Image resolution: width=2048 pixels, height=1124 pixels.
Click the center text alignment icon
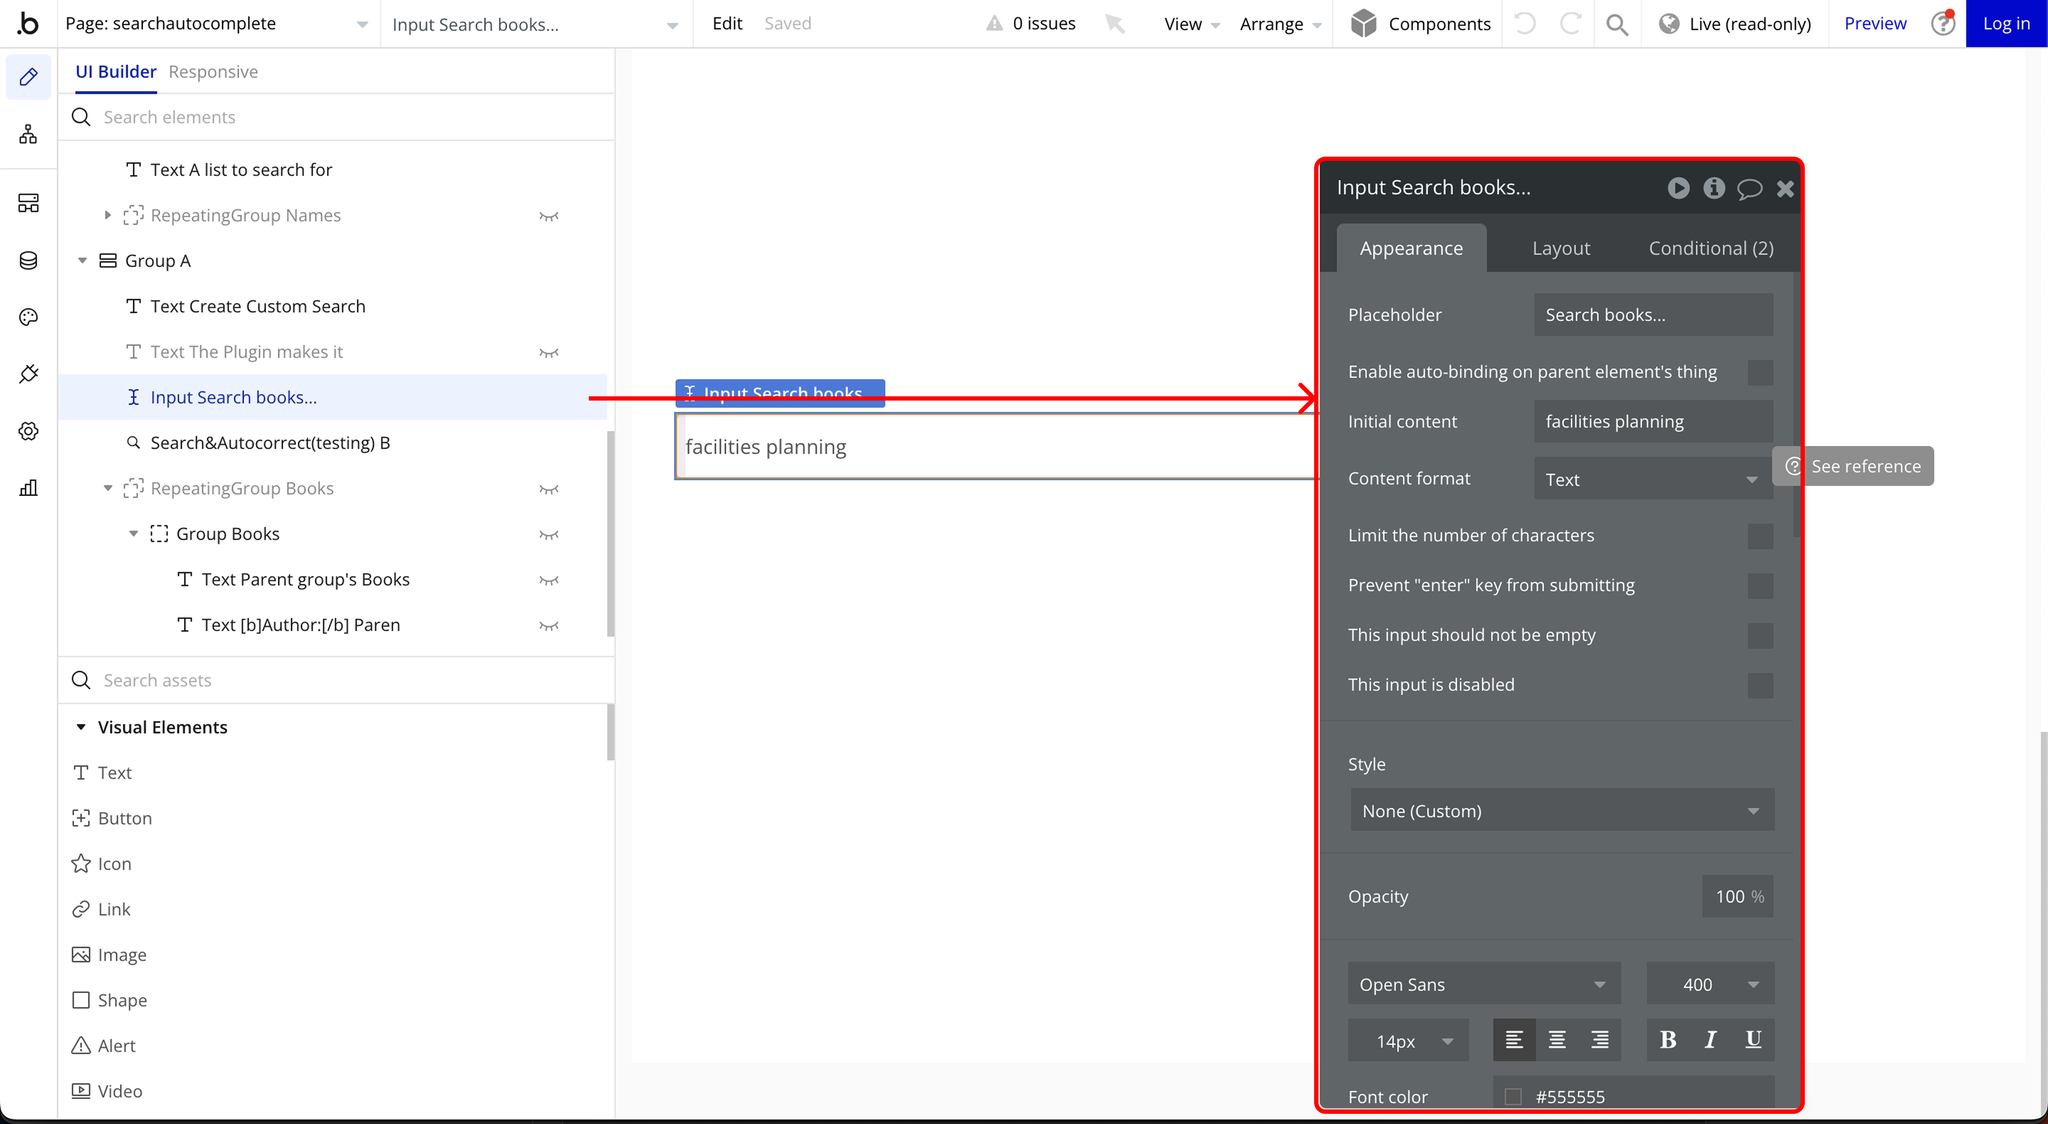tap(1557, 1040)
